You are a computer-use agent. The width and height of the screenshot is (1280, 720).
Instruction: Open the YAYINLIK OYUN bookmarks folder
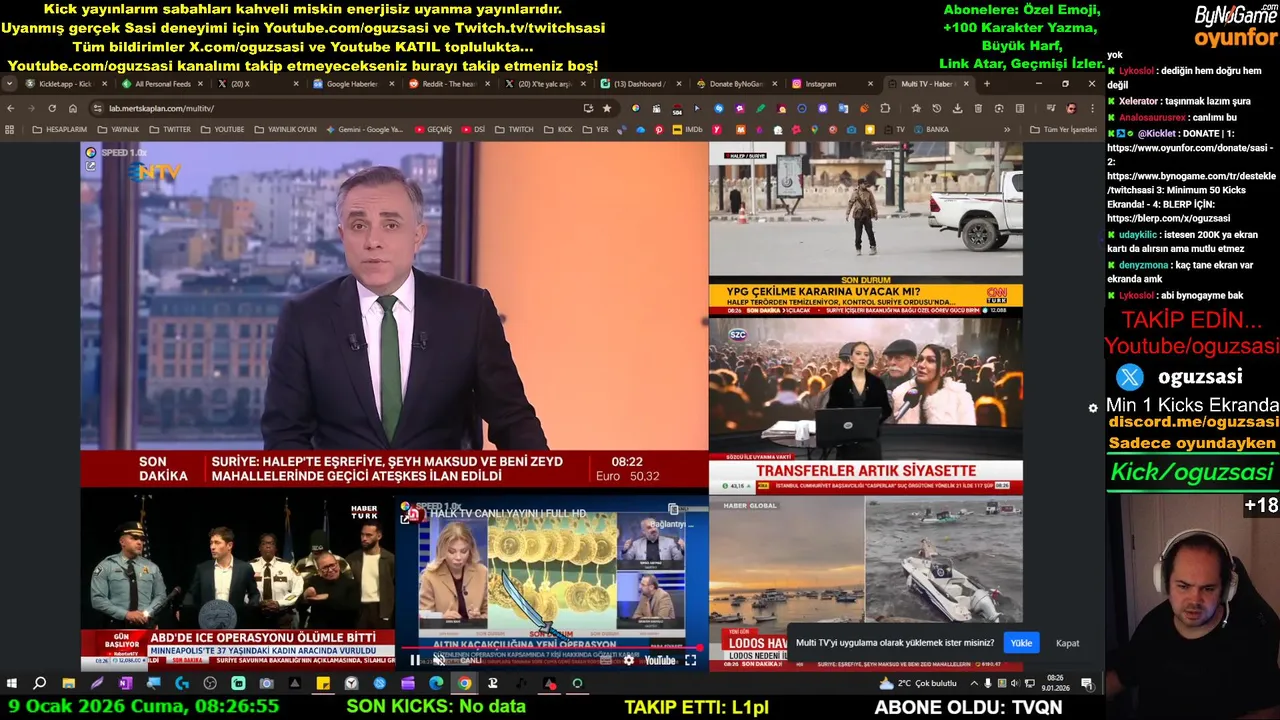point(286,129)
